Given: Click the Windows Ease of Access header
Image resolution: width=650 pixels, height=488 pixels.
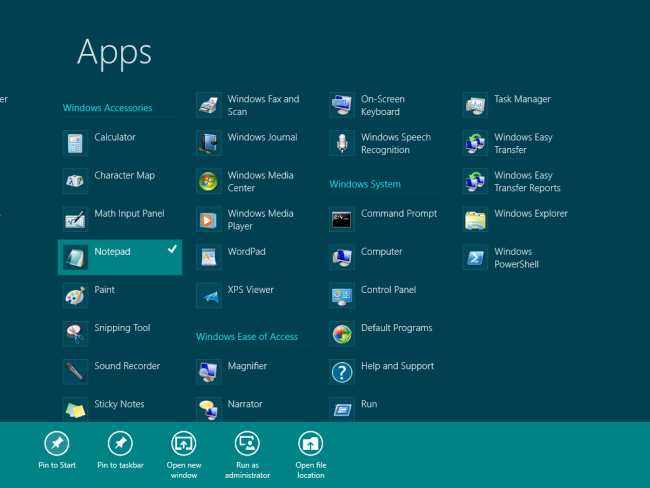Looking at the screenshot, I should [x=247, y=337].
